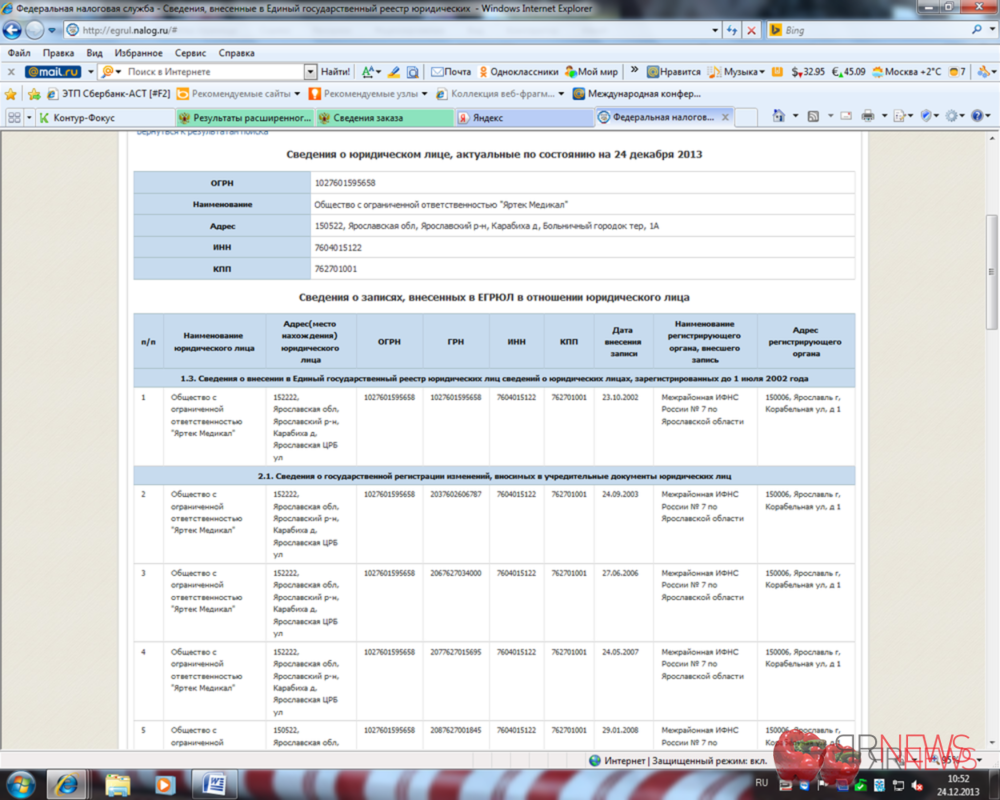Click the Home page icon in command bar
1000x800 pixels.
click(x=779, y=116)
